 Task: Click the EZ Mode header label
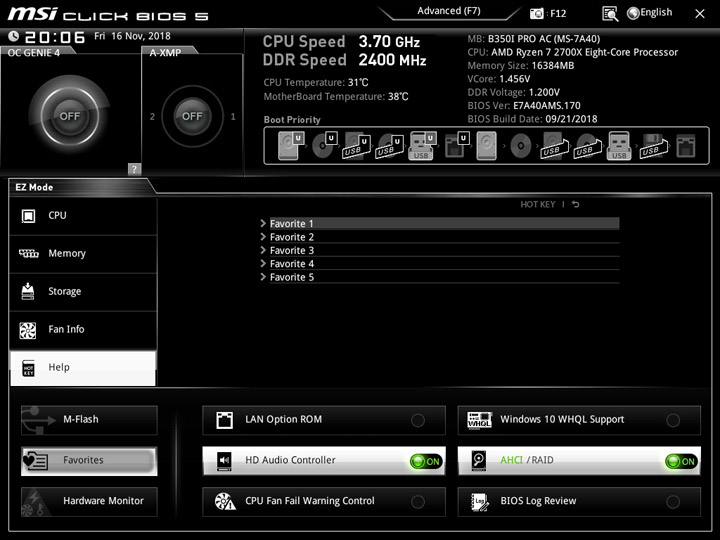pyautogui.click(x=34, y=187)
